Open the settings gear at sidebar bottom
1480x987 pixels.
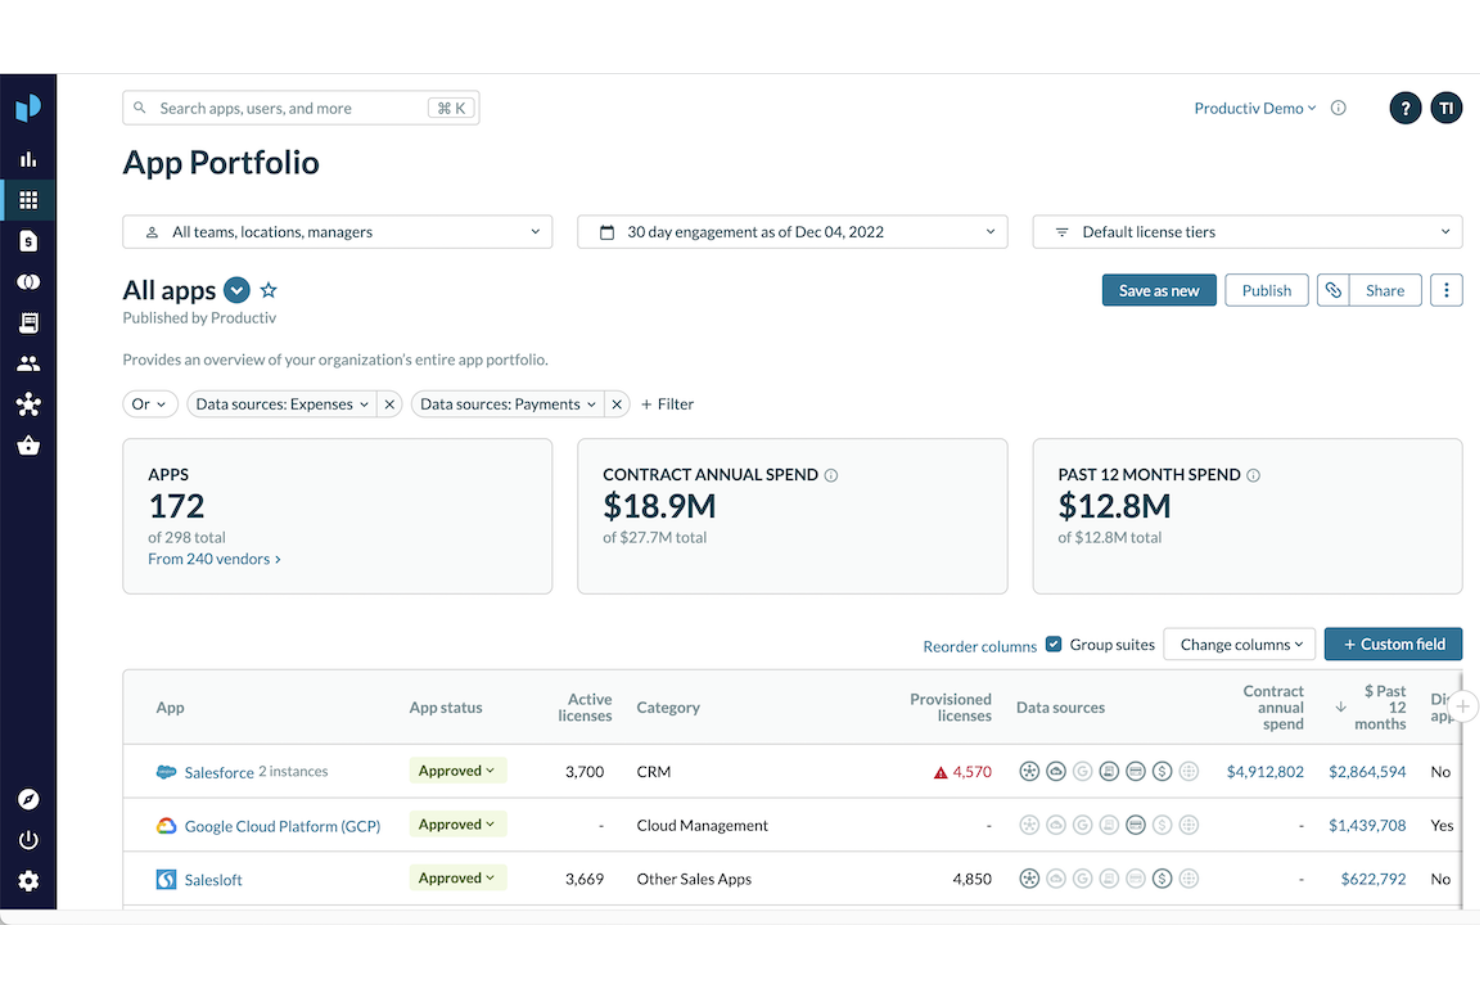[28, 881]
